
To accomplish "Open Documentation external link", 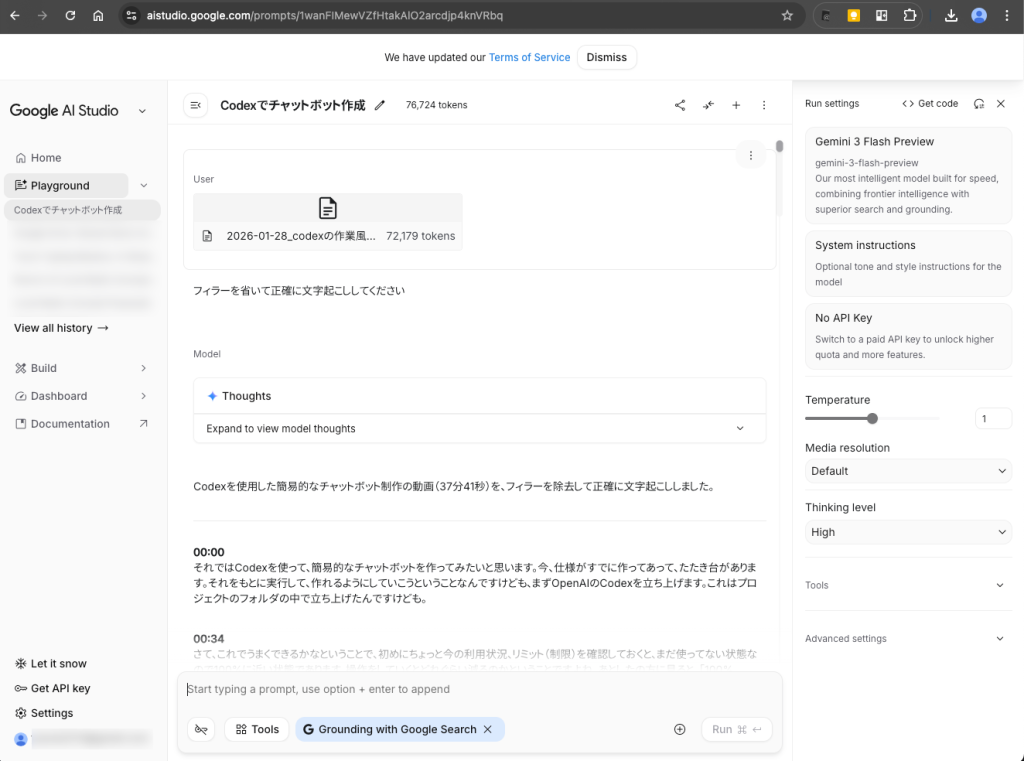I will click(x=81, y=423).
